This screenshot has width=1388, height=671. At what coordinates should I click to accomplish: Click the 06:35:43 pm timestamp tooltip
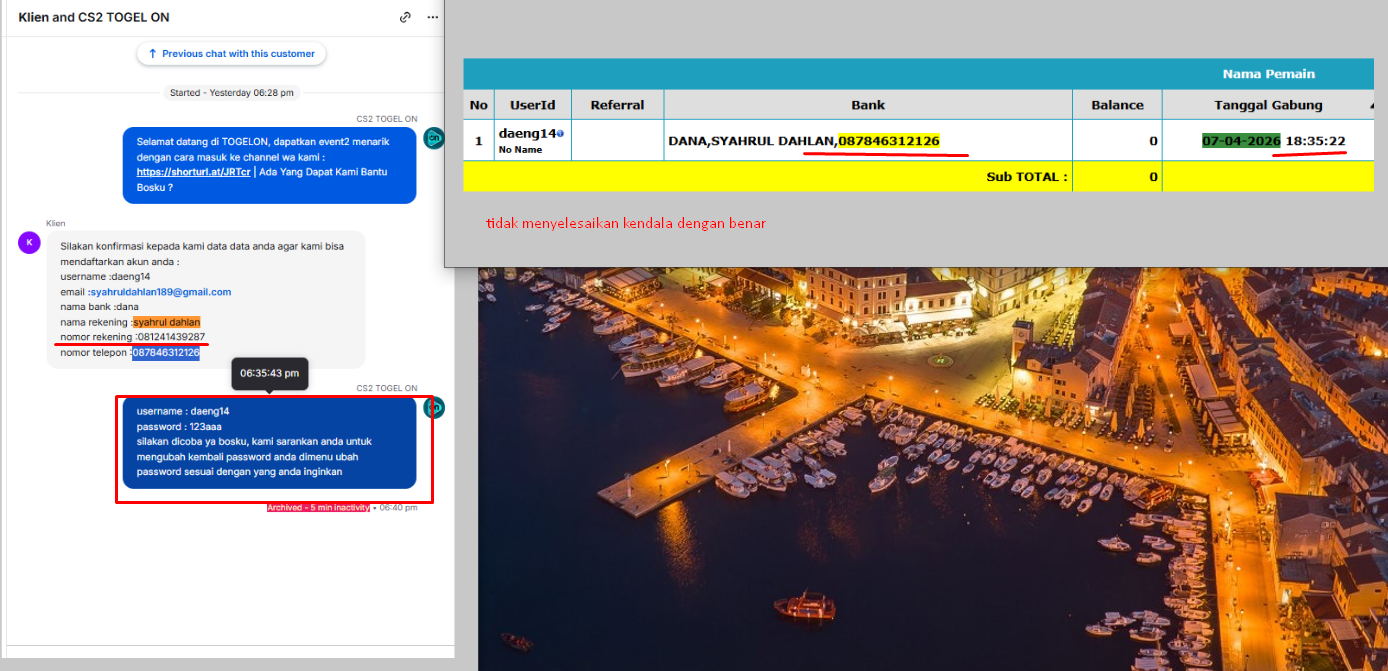(269, 373)
